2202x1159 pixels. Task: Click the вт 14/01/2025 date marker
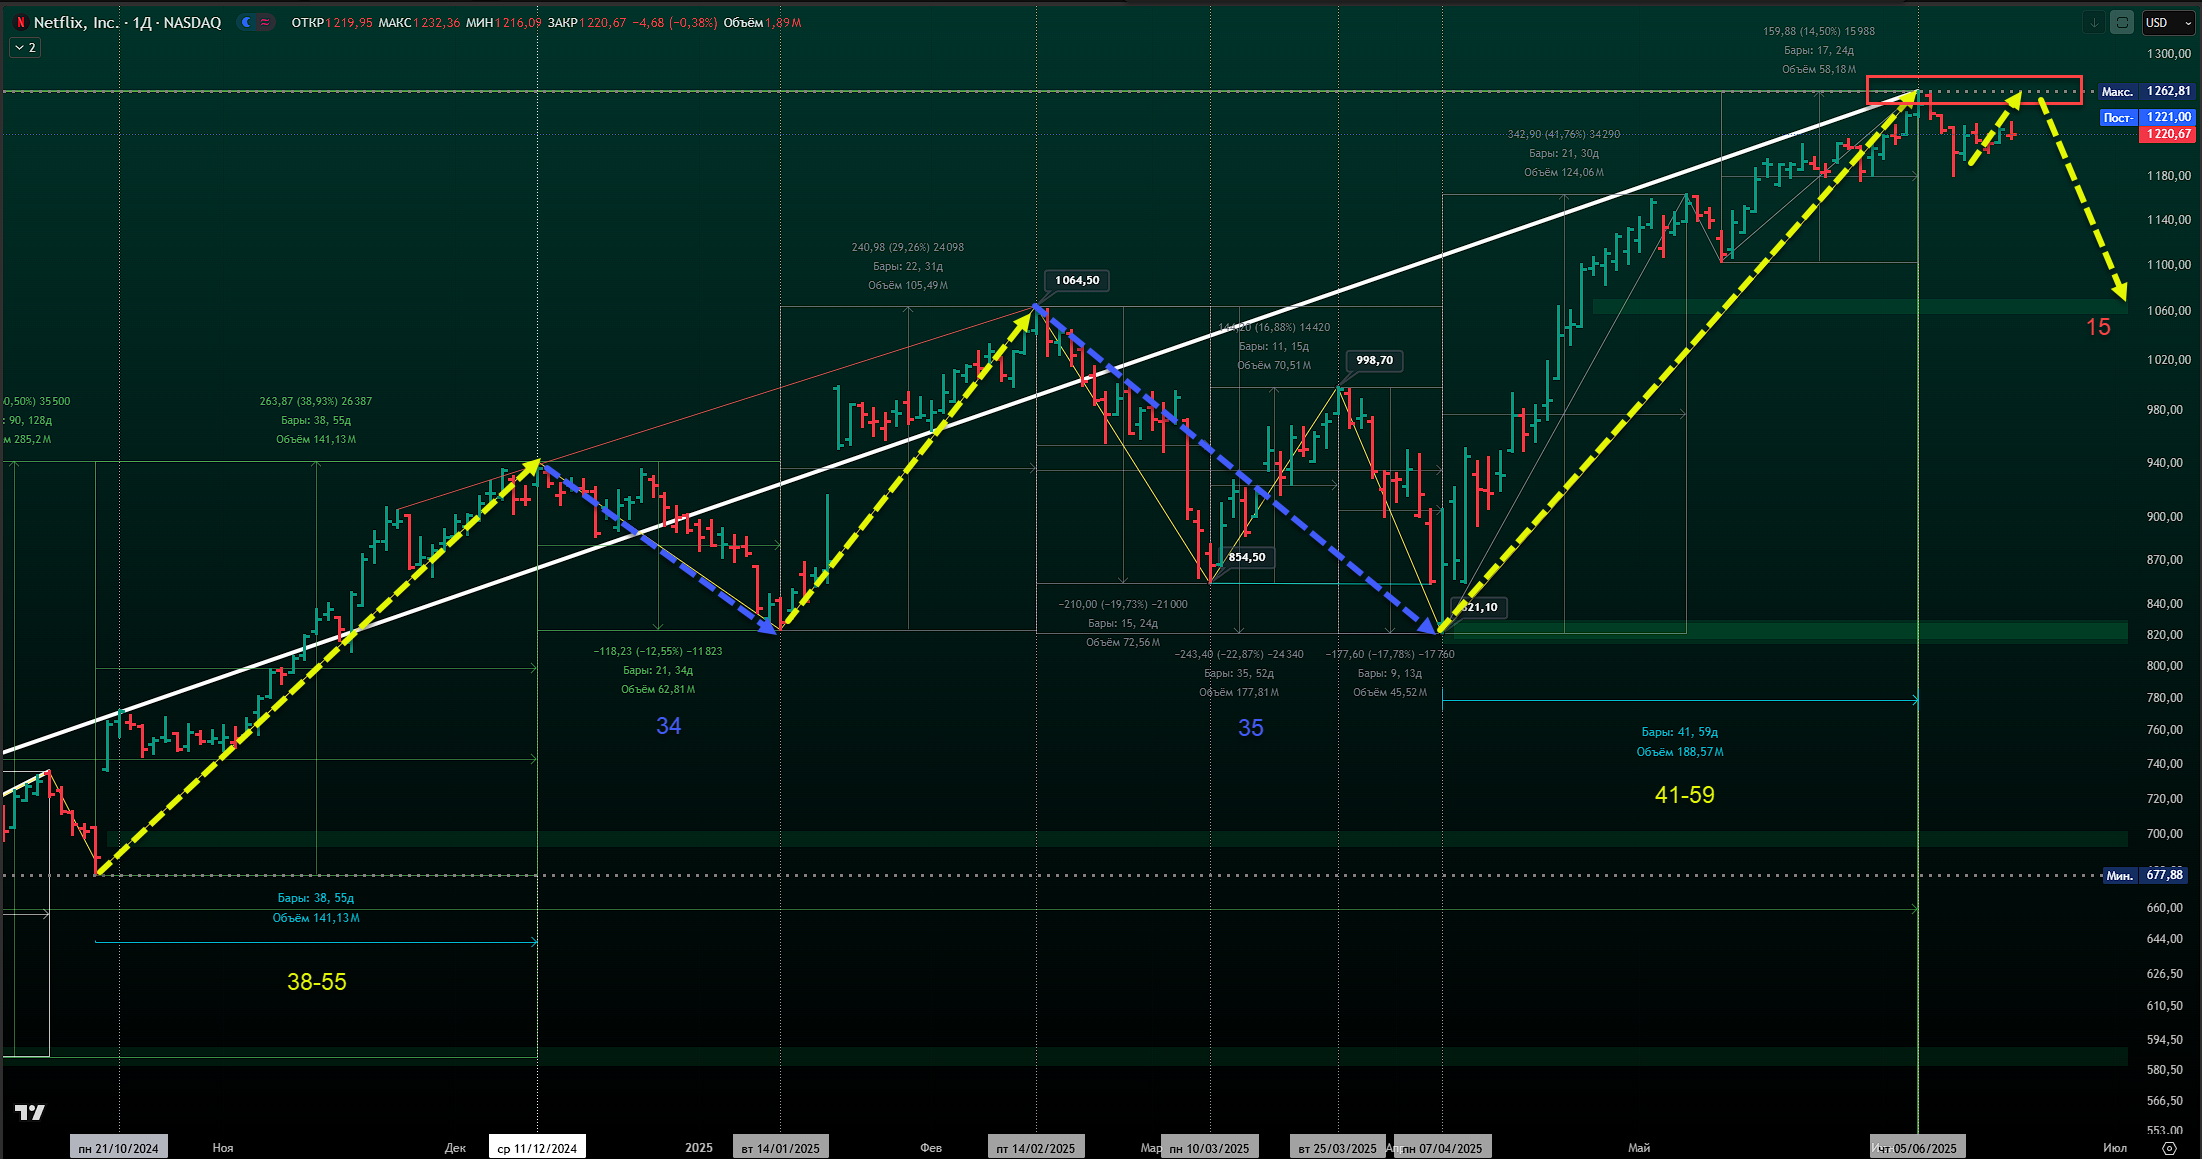coord(780,1148)
